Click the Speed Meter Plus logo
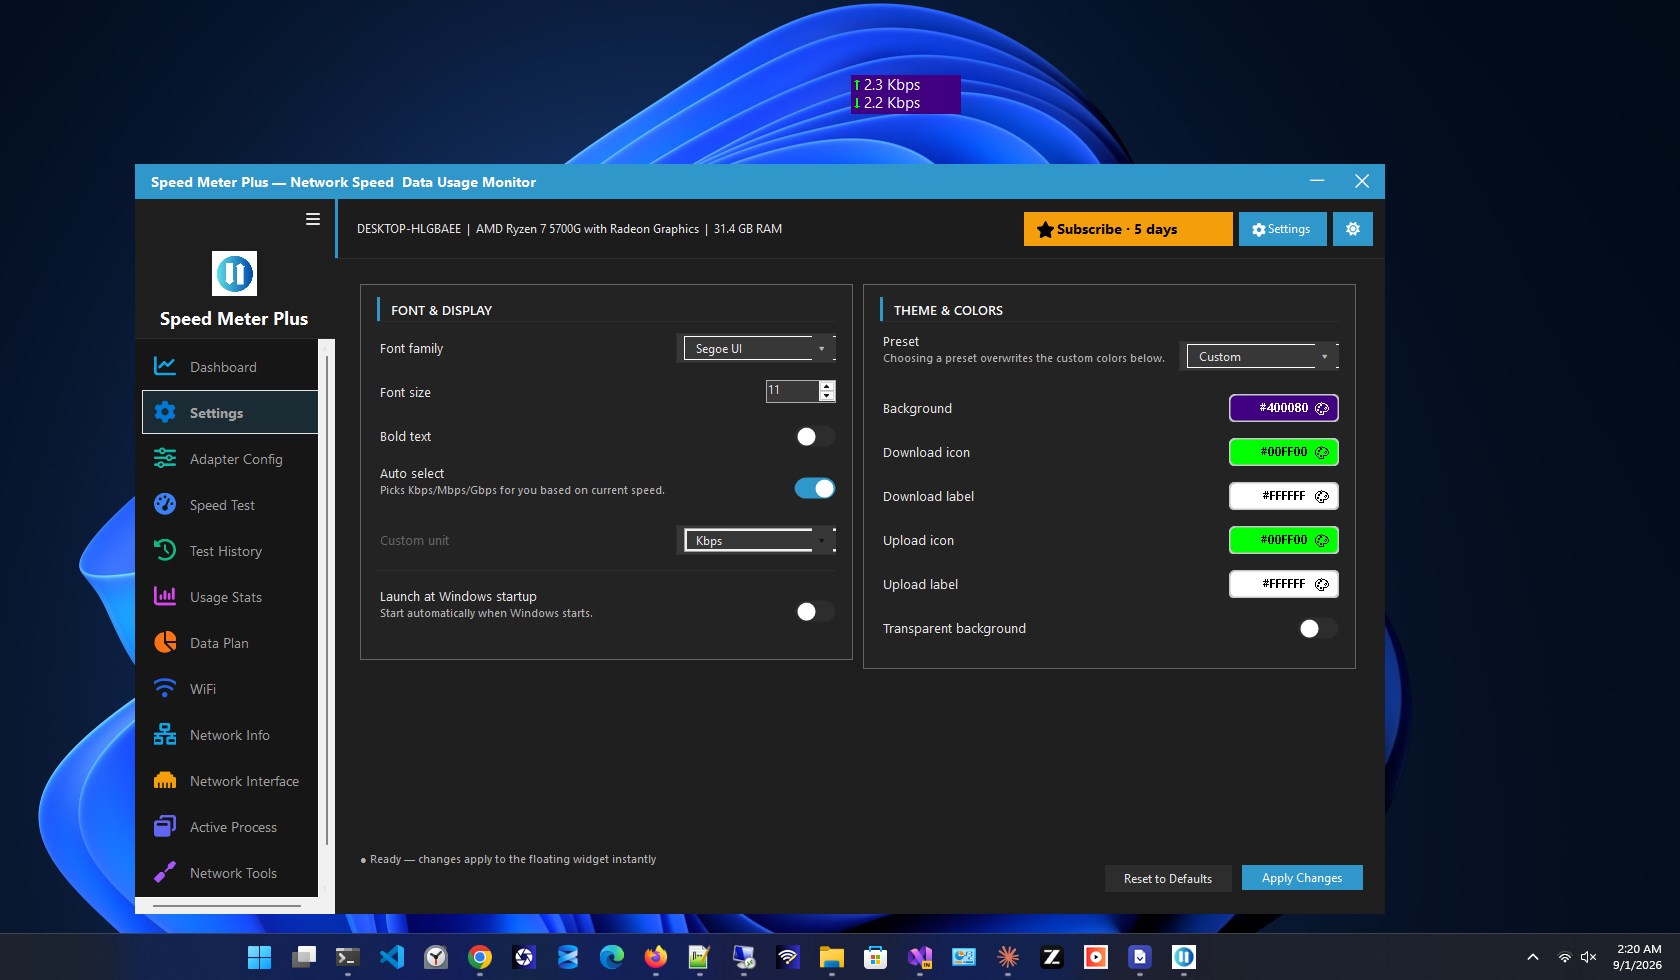Screen dimensions: 1680x980 click(x=234, y=273)
